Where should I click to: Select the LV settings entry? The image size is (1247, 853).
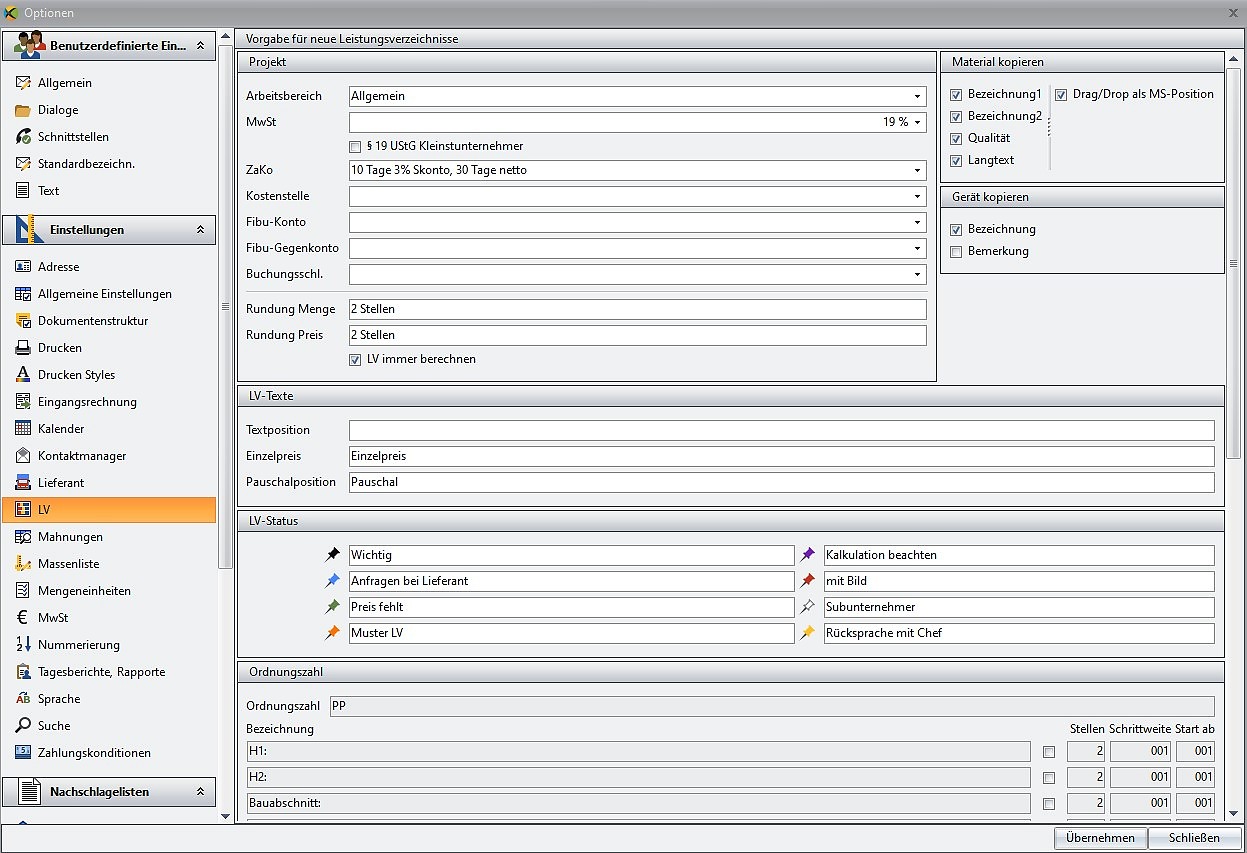pos(109,510)
